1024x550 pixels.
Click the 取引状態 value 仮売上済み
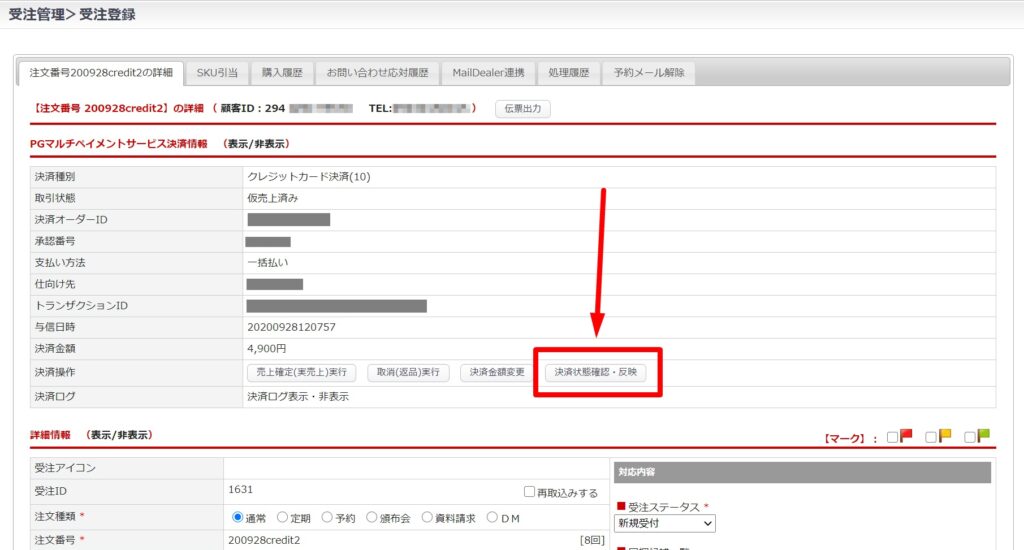click(272, 198)
